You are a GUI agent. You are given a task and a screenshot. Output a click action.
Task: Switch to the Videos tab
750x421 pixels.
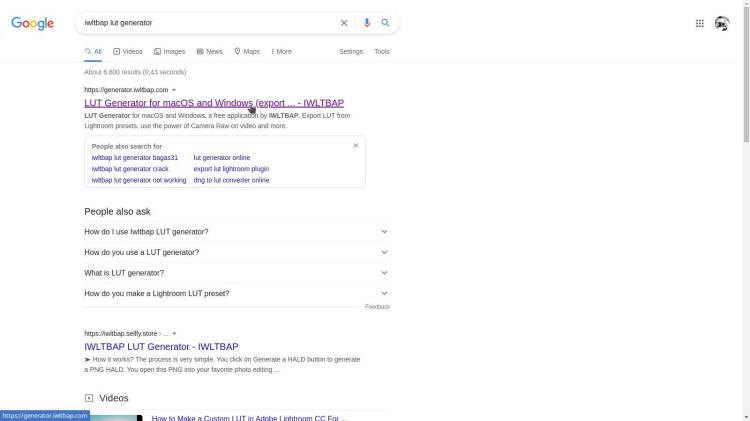128,52
